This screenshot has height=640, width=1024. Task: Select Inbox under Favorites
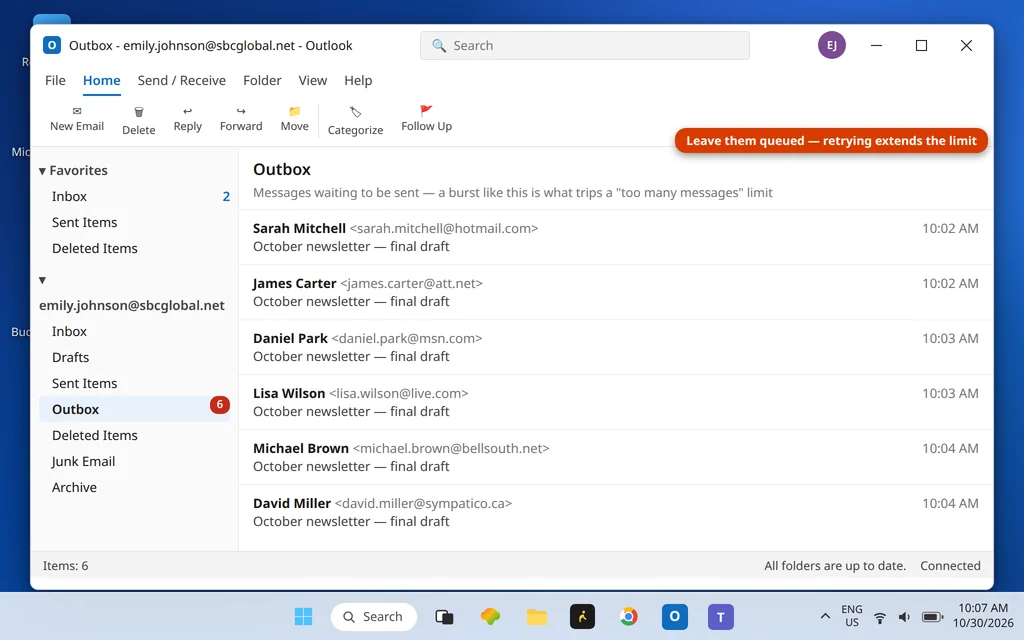(x=135, y=197)
